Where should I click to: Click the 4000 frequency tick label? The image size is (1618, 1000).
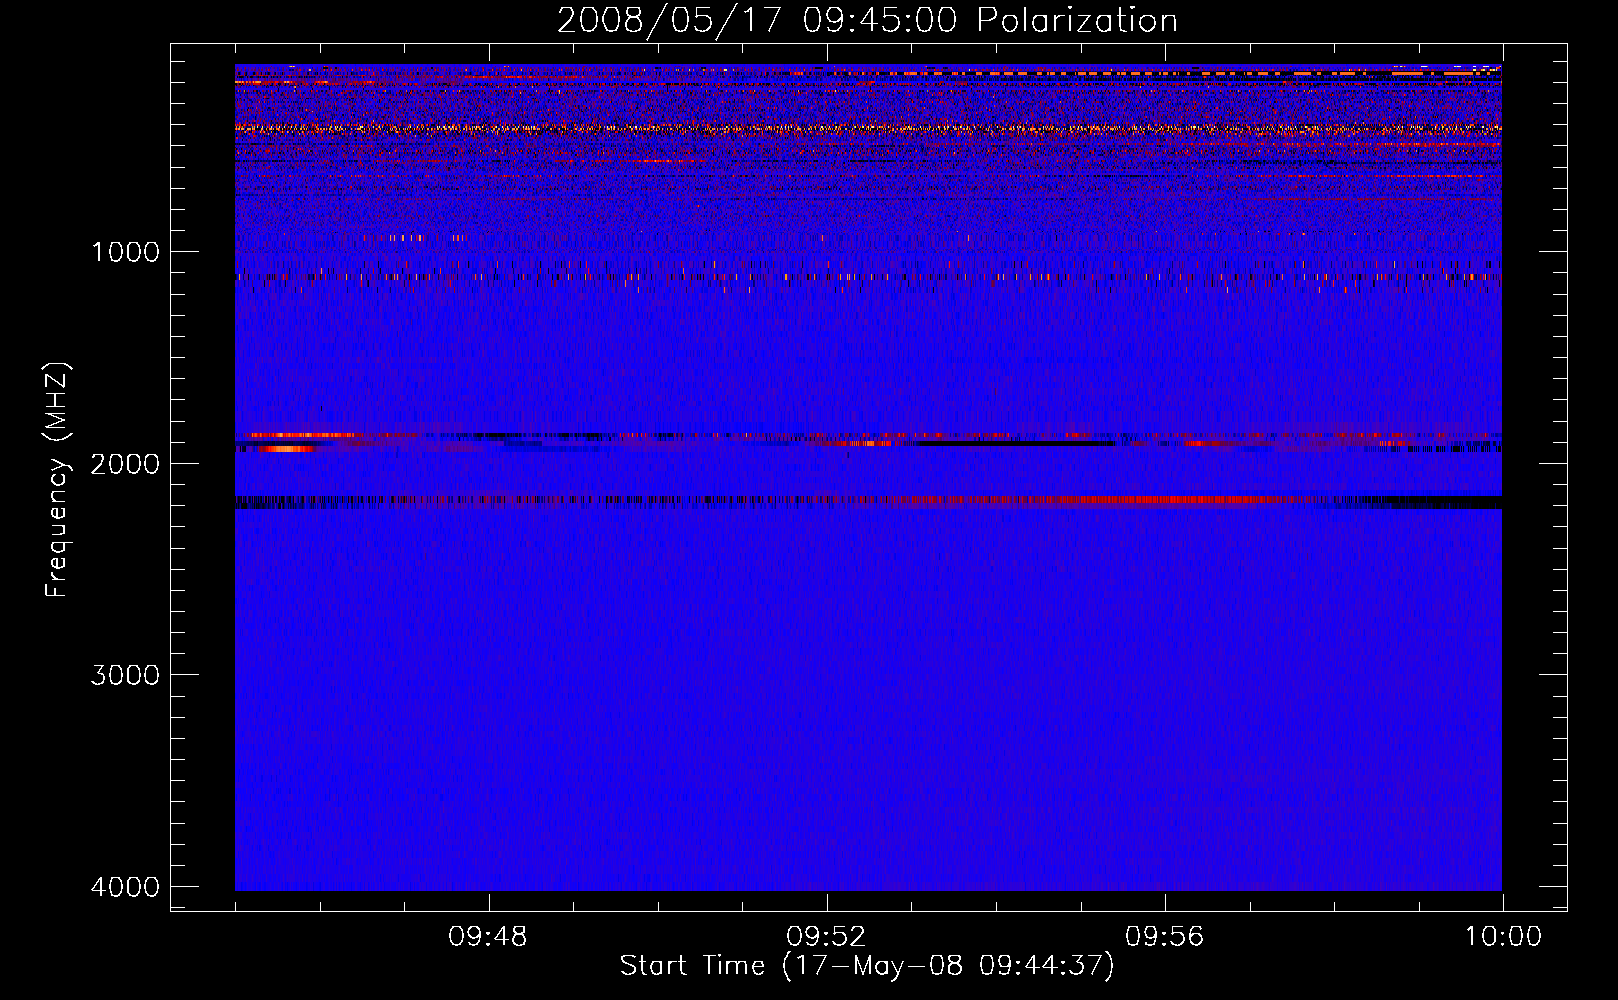[125, 887]
